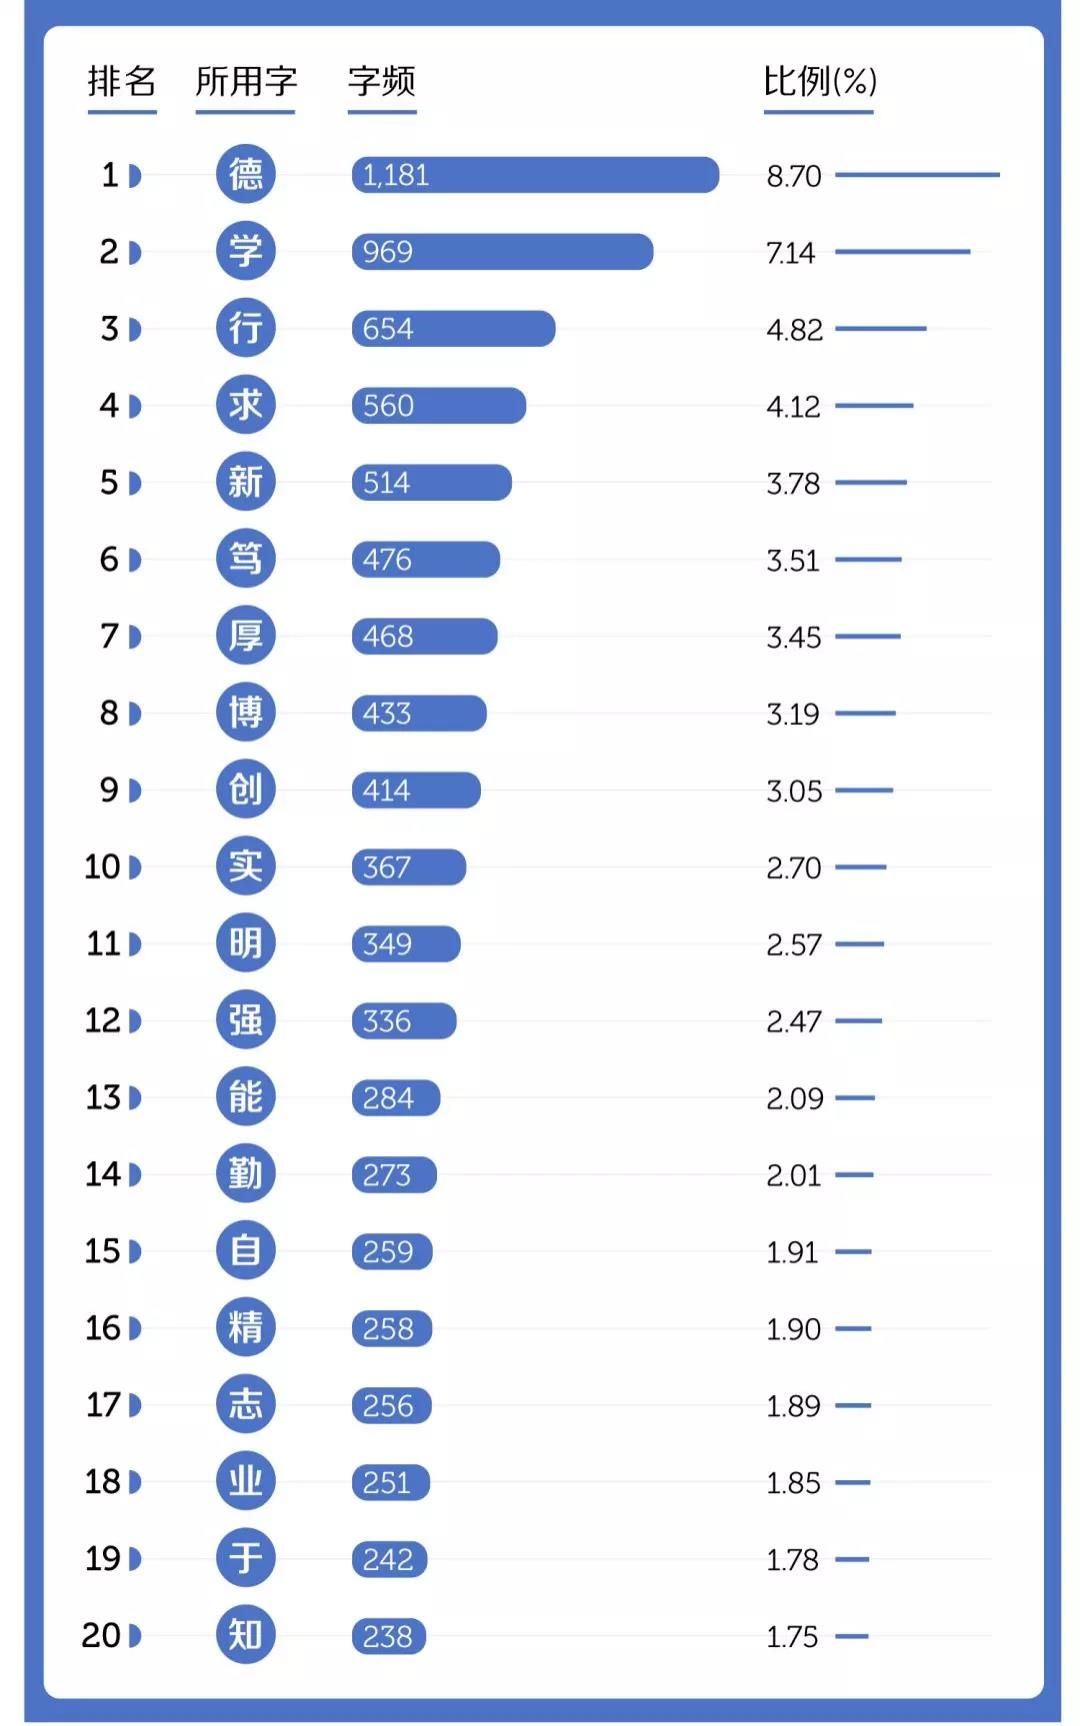Screen dimensions: 1080x1726
Task: Select the 创 character circle
Action: [246, 790]
